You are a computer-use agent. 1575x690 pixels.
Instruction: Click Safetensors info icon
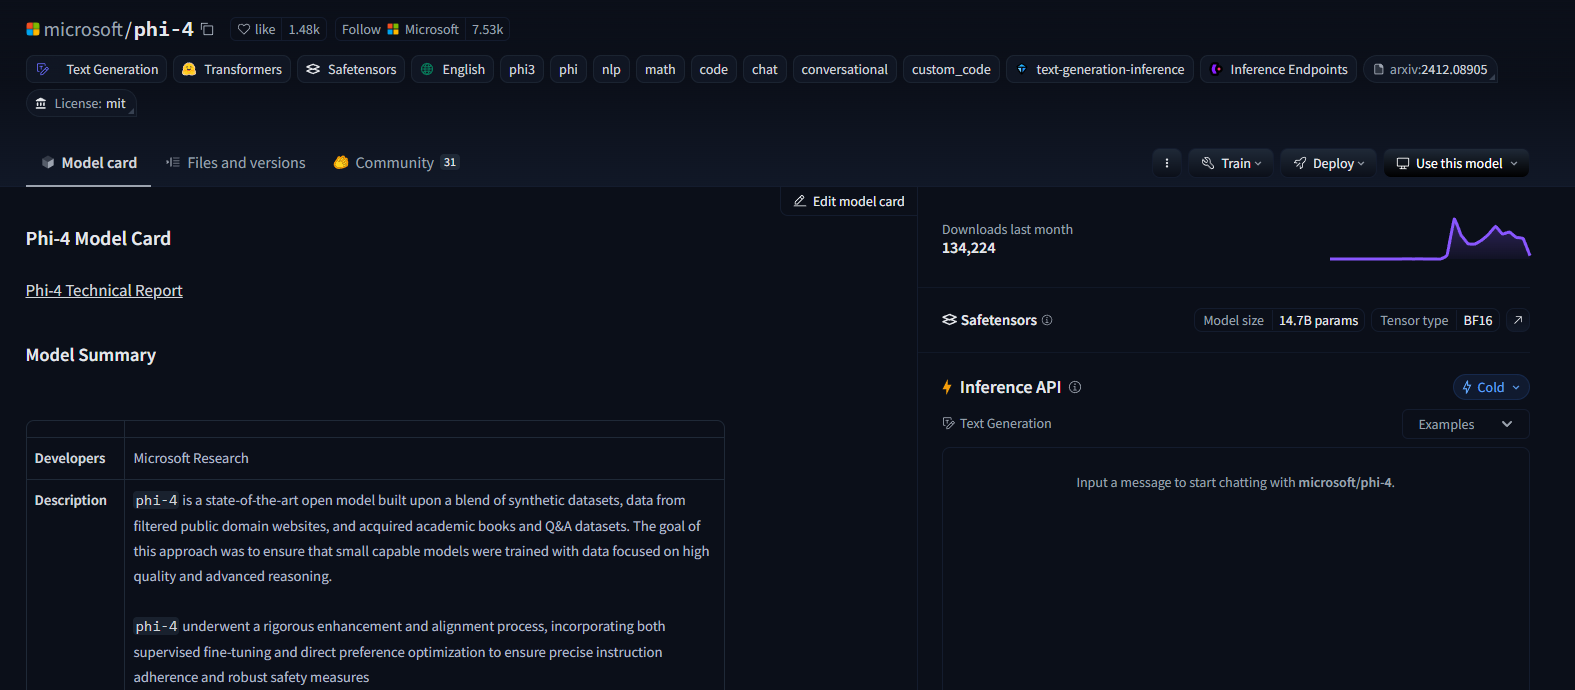tap(1047, 320)
